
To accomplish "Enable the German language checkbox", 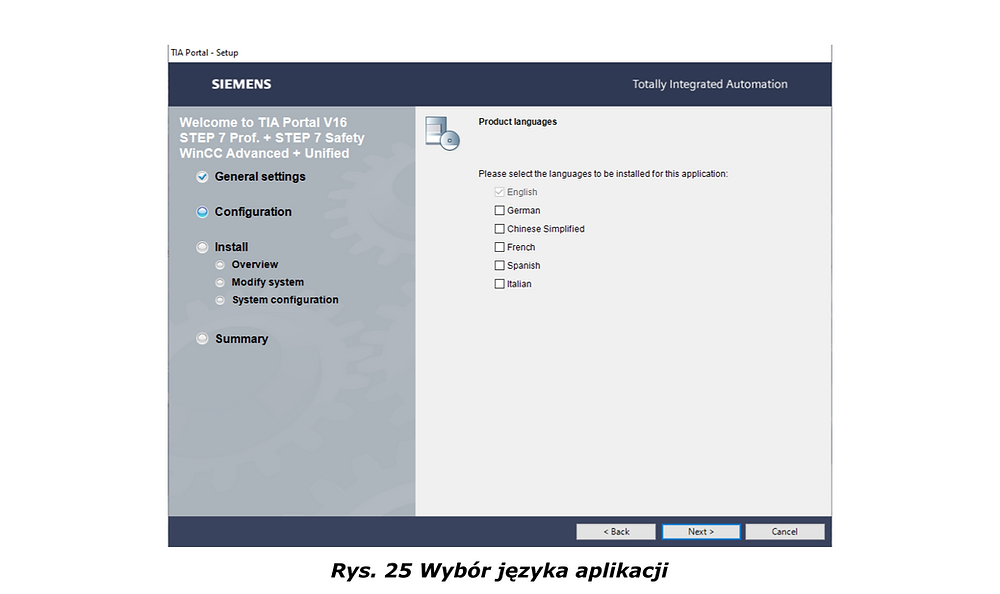I will pos(499,211).
